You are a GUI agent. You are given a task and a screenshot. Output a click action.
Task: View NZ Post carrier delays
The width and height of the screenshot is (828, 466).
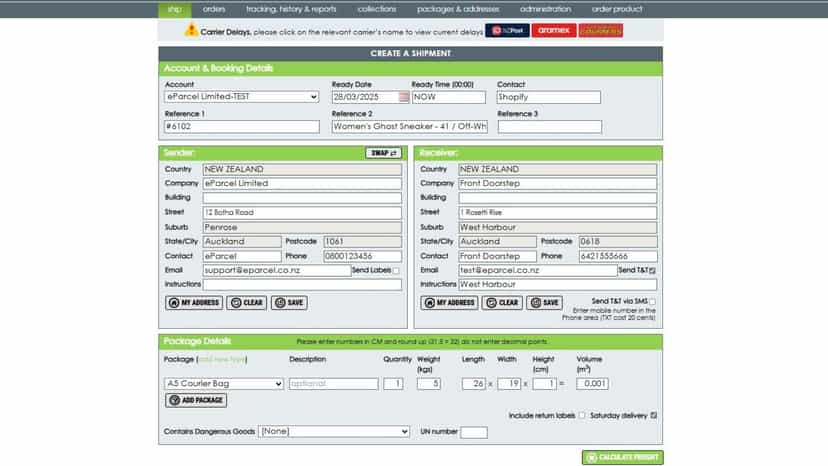click(507, 31)
